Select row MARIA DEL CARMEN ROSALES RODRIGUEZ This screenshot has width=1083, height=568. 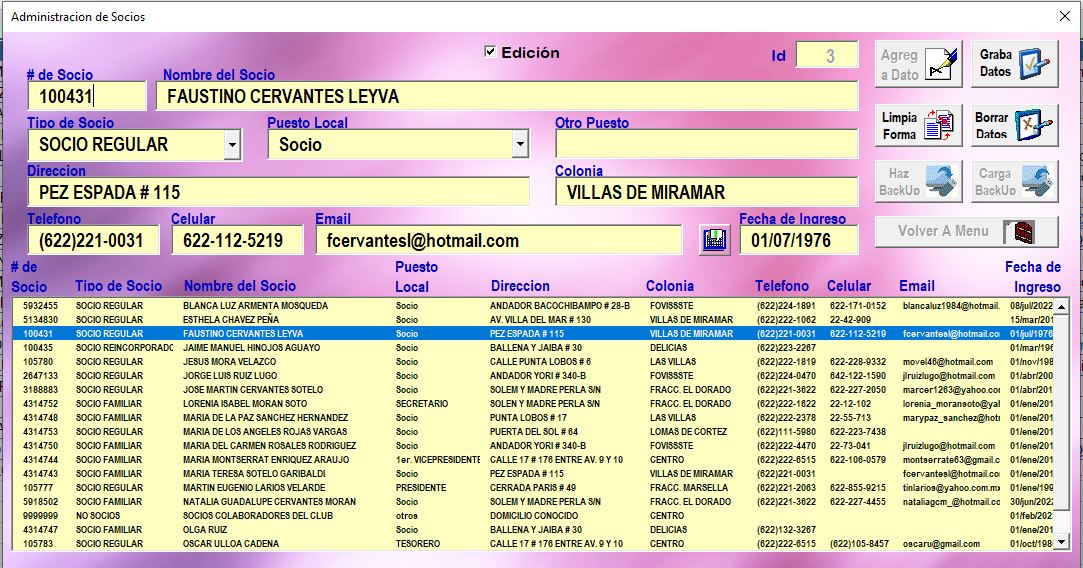(x=533, y=446)
